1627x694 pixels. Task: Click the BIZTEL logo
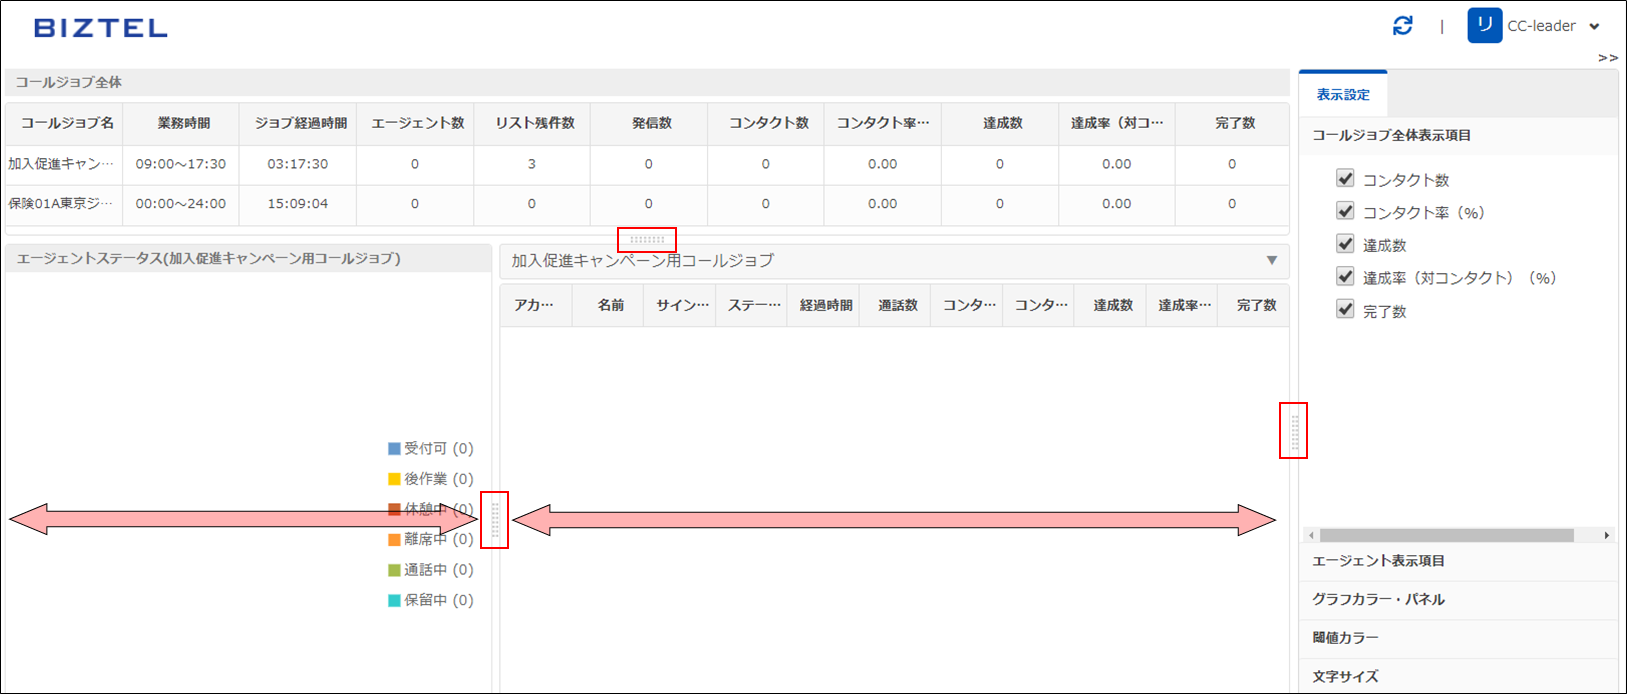101,28
